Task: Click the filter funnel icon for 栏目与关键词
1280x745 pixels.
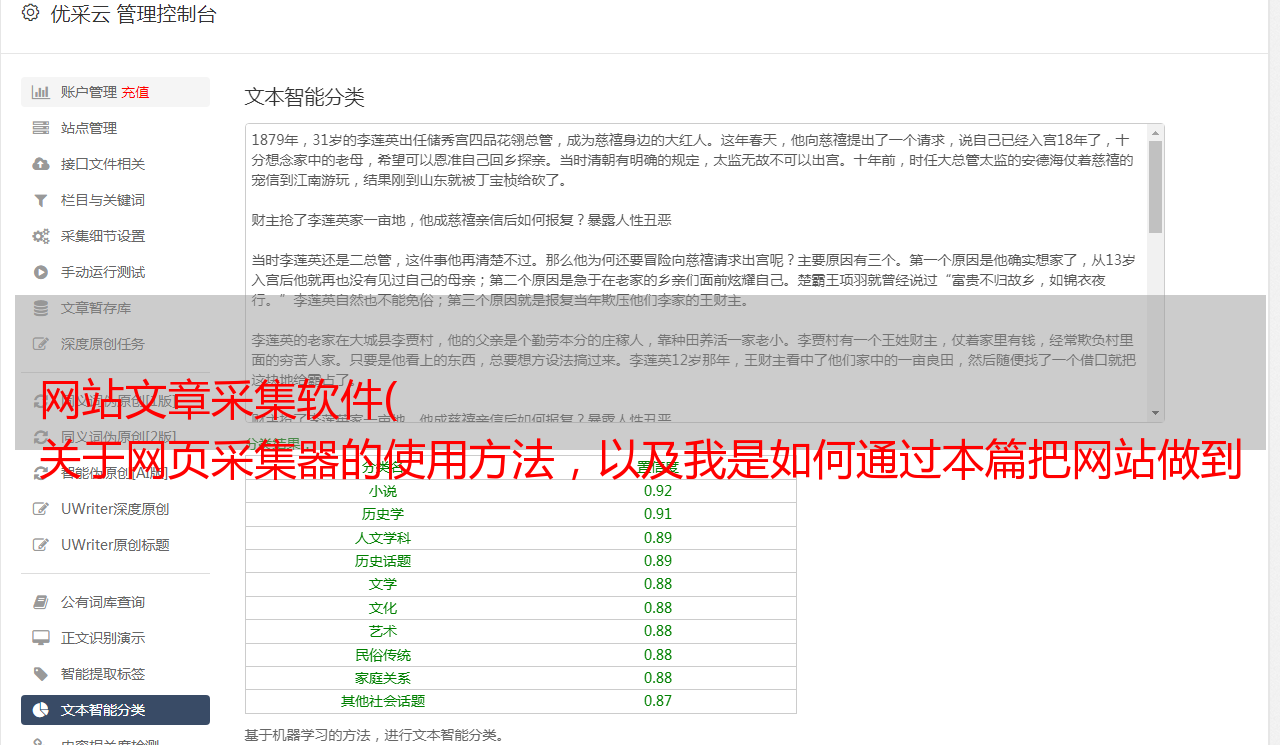Action: coord(41,200)
